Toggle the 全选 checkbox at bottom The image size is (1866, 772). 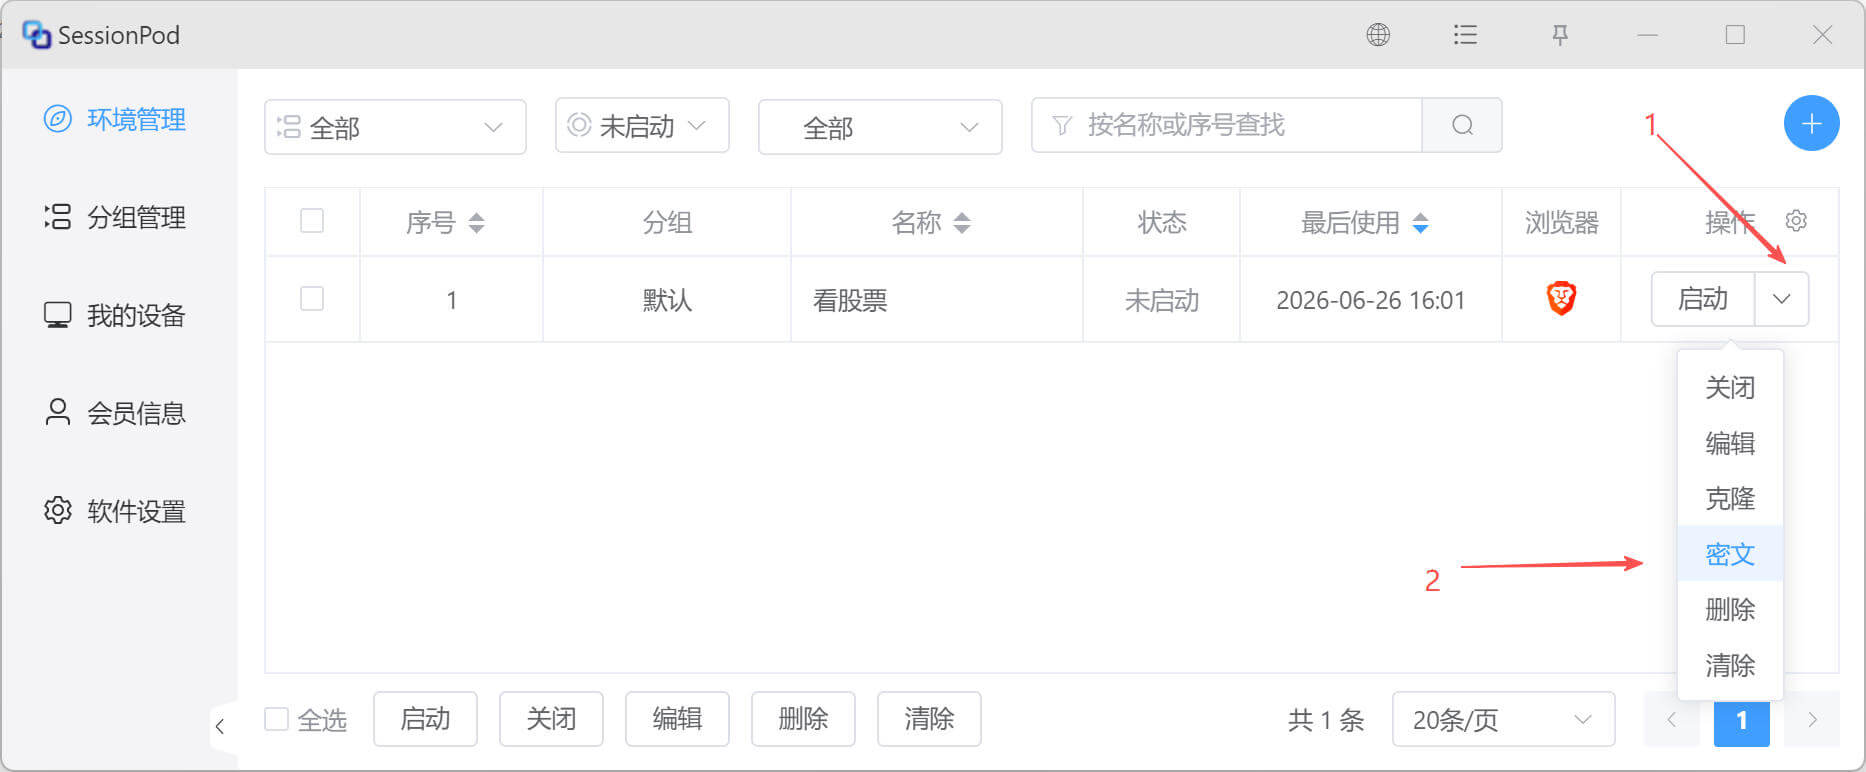pyautogui.click(x=276, y=719)
